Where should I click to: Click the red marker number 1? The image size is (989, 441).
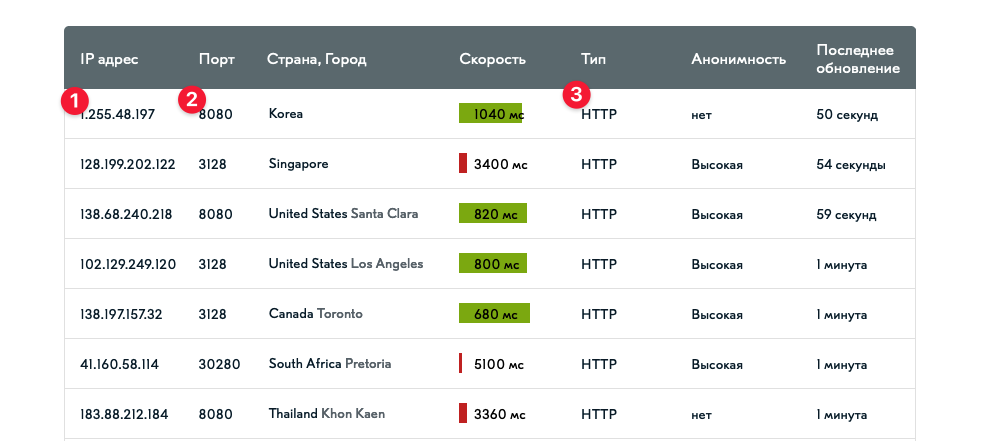(74, 102)
